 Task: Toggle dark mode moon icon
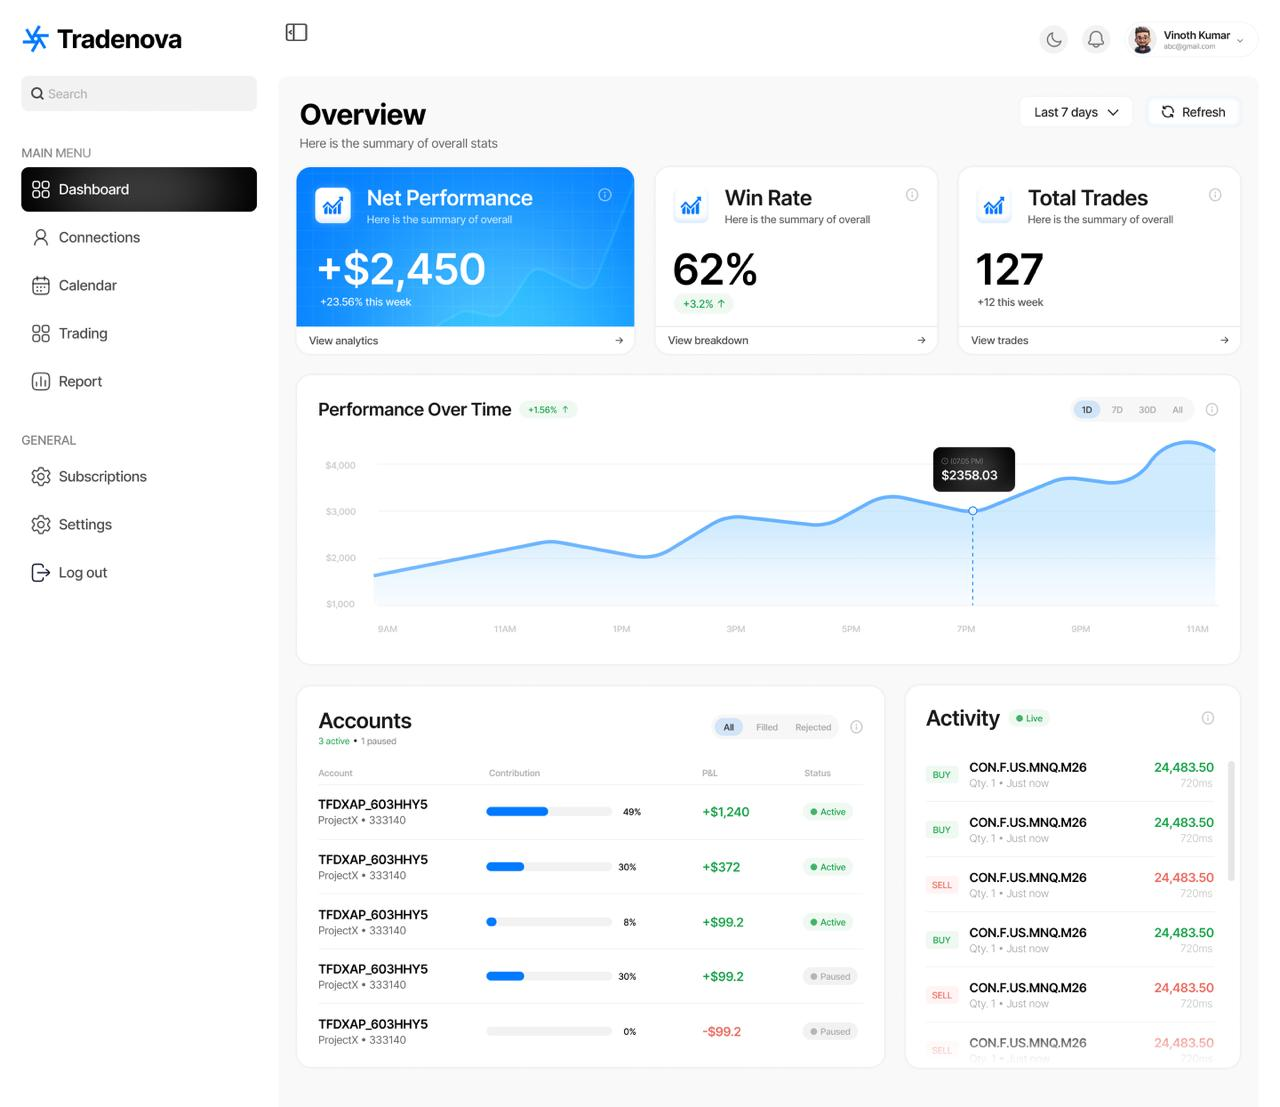1054,40
